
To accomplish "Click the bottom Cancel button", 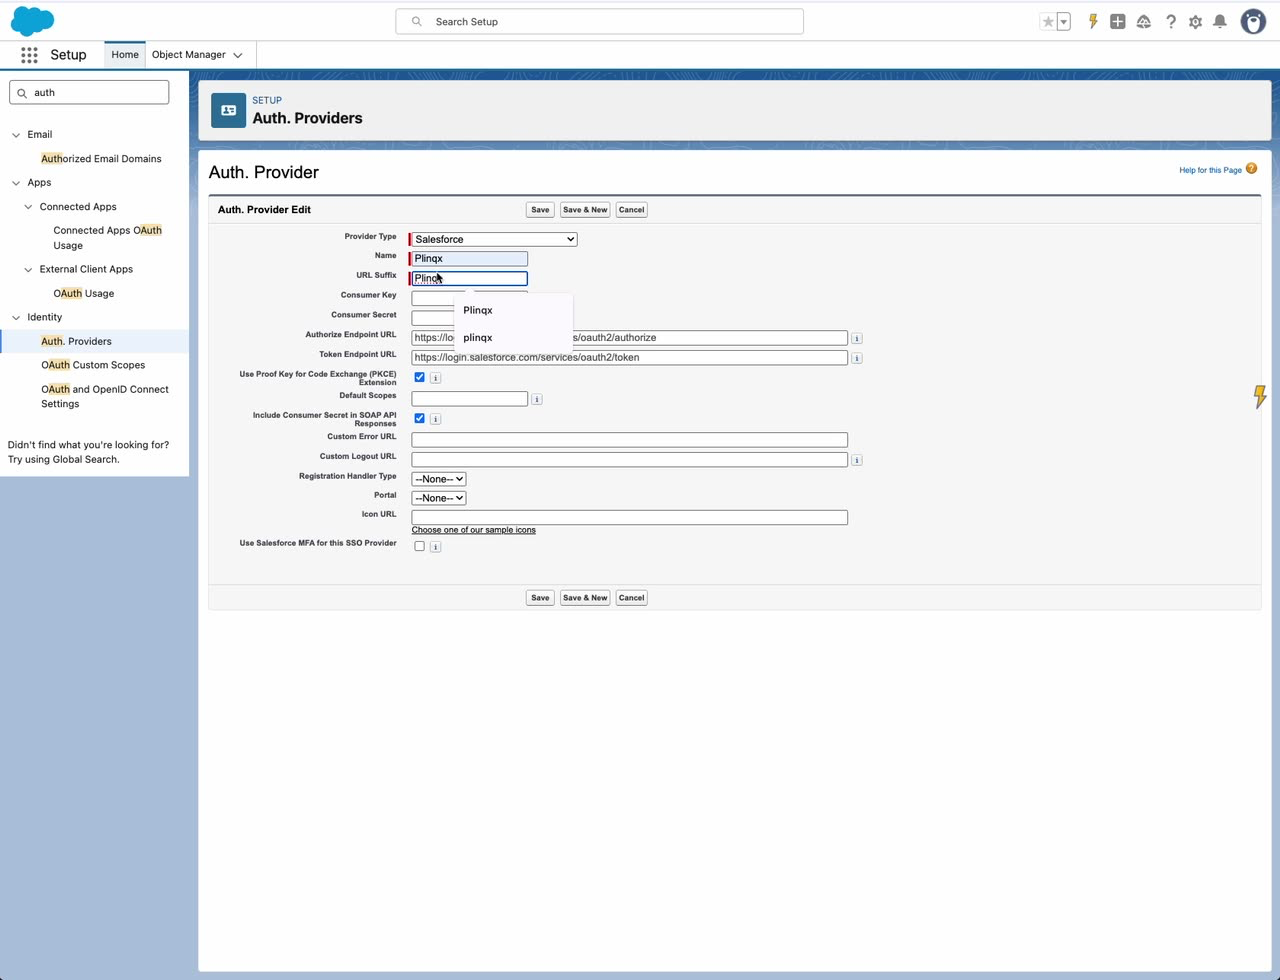I will [631, 598].
